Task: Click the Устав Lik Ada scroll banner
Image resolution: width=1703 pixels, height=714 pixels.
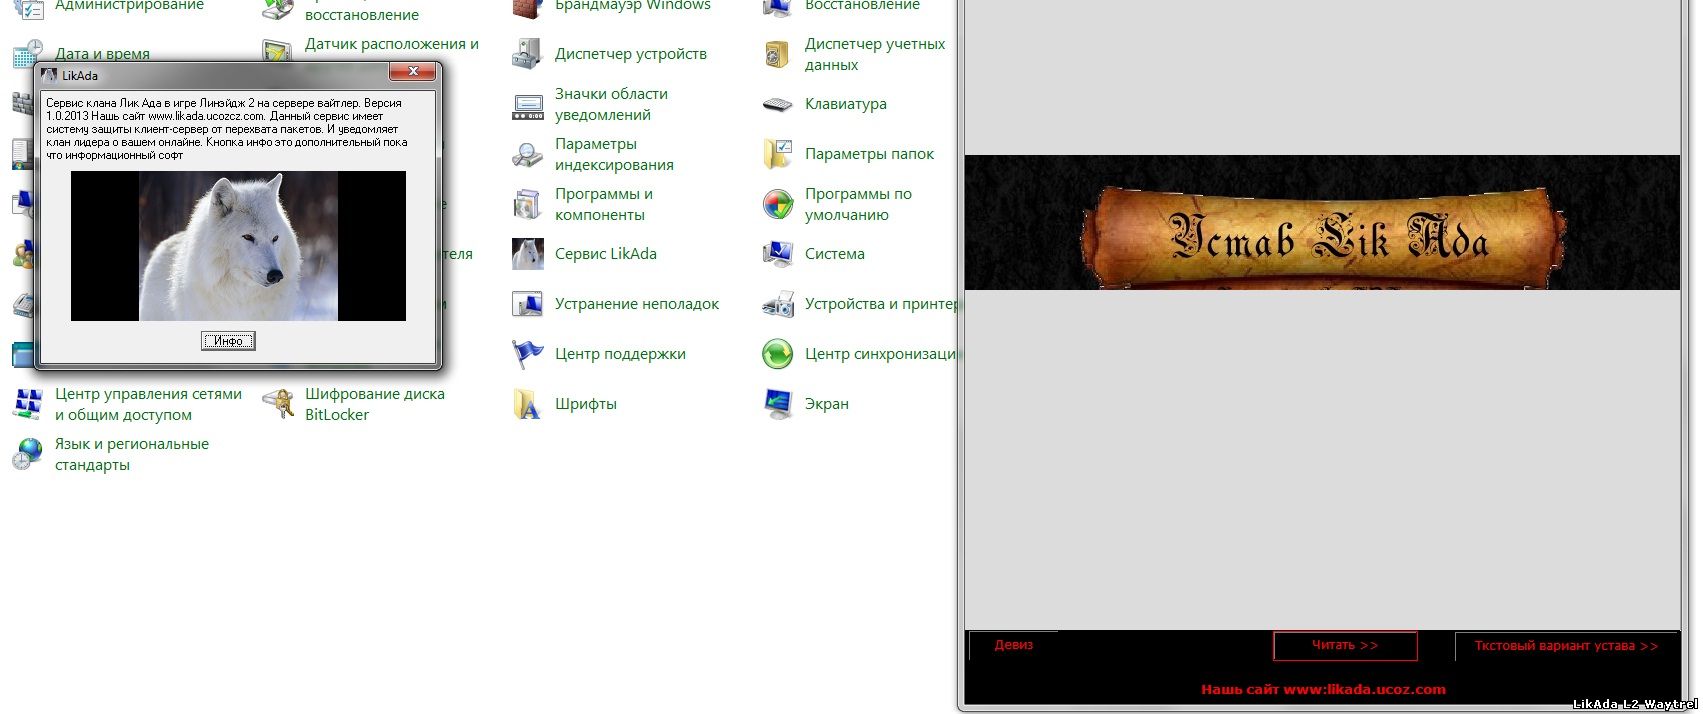Action: coord(1325,238)
